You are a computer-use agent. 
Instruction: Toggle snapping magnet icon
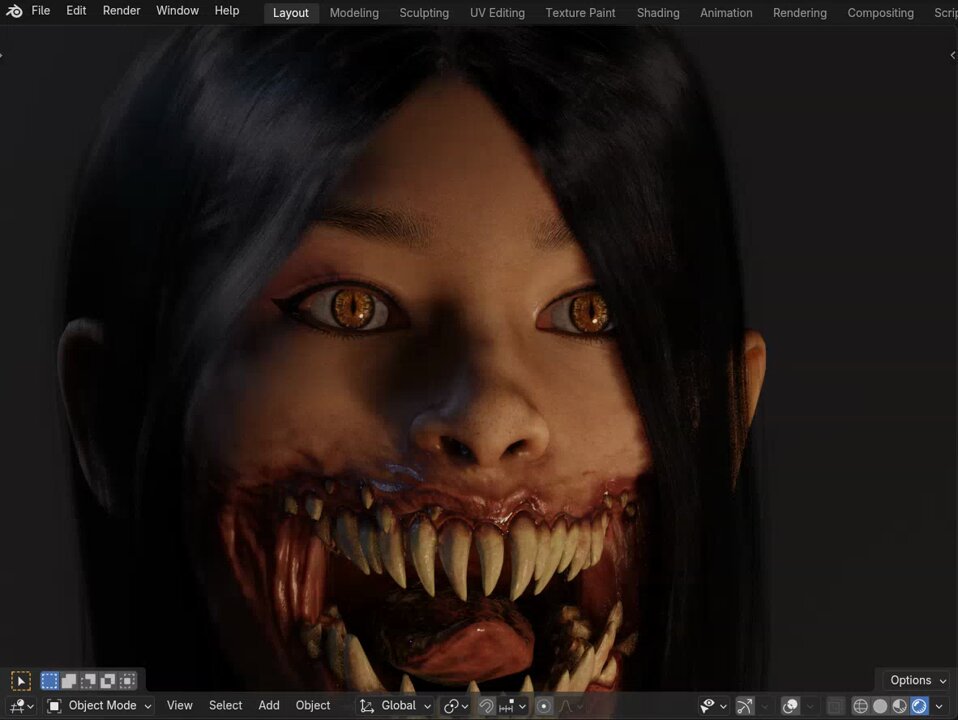486,706
